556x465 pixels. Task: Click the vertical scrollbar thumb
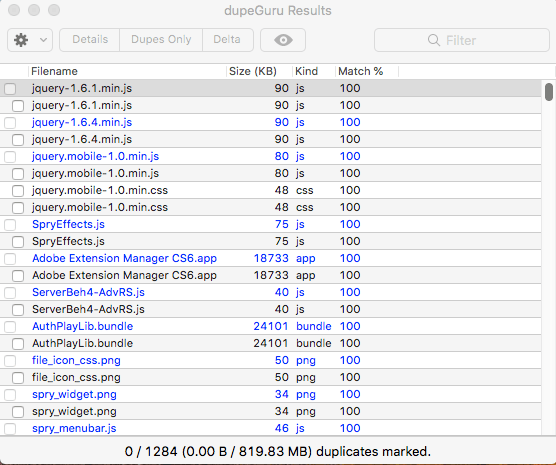(549, 92)
